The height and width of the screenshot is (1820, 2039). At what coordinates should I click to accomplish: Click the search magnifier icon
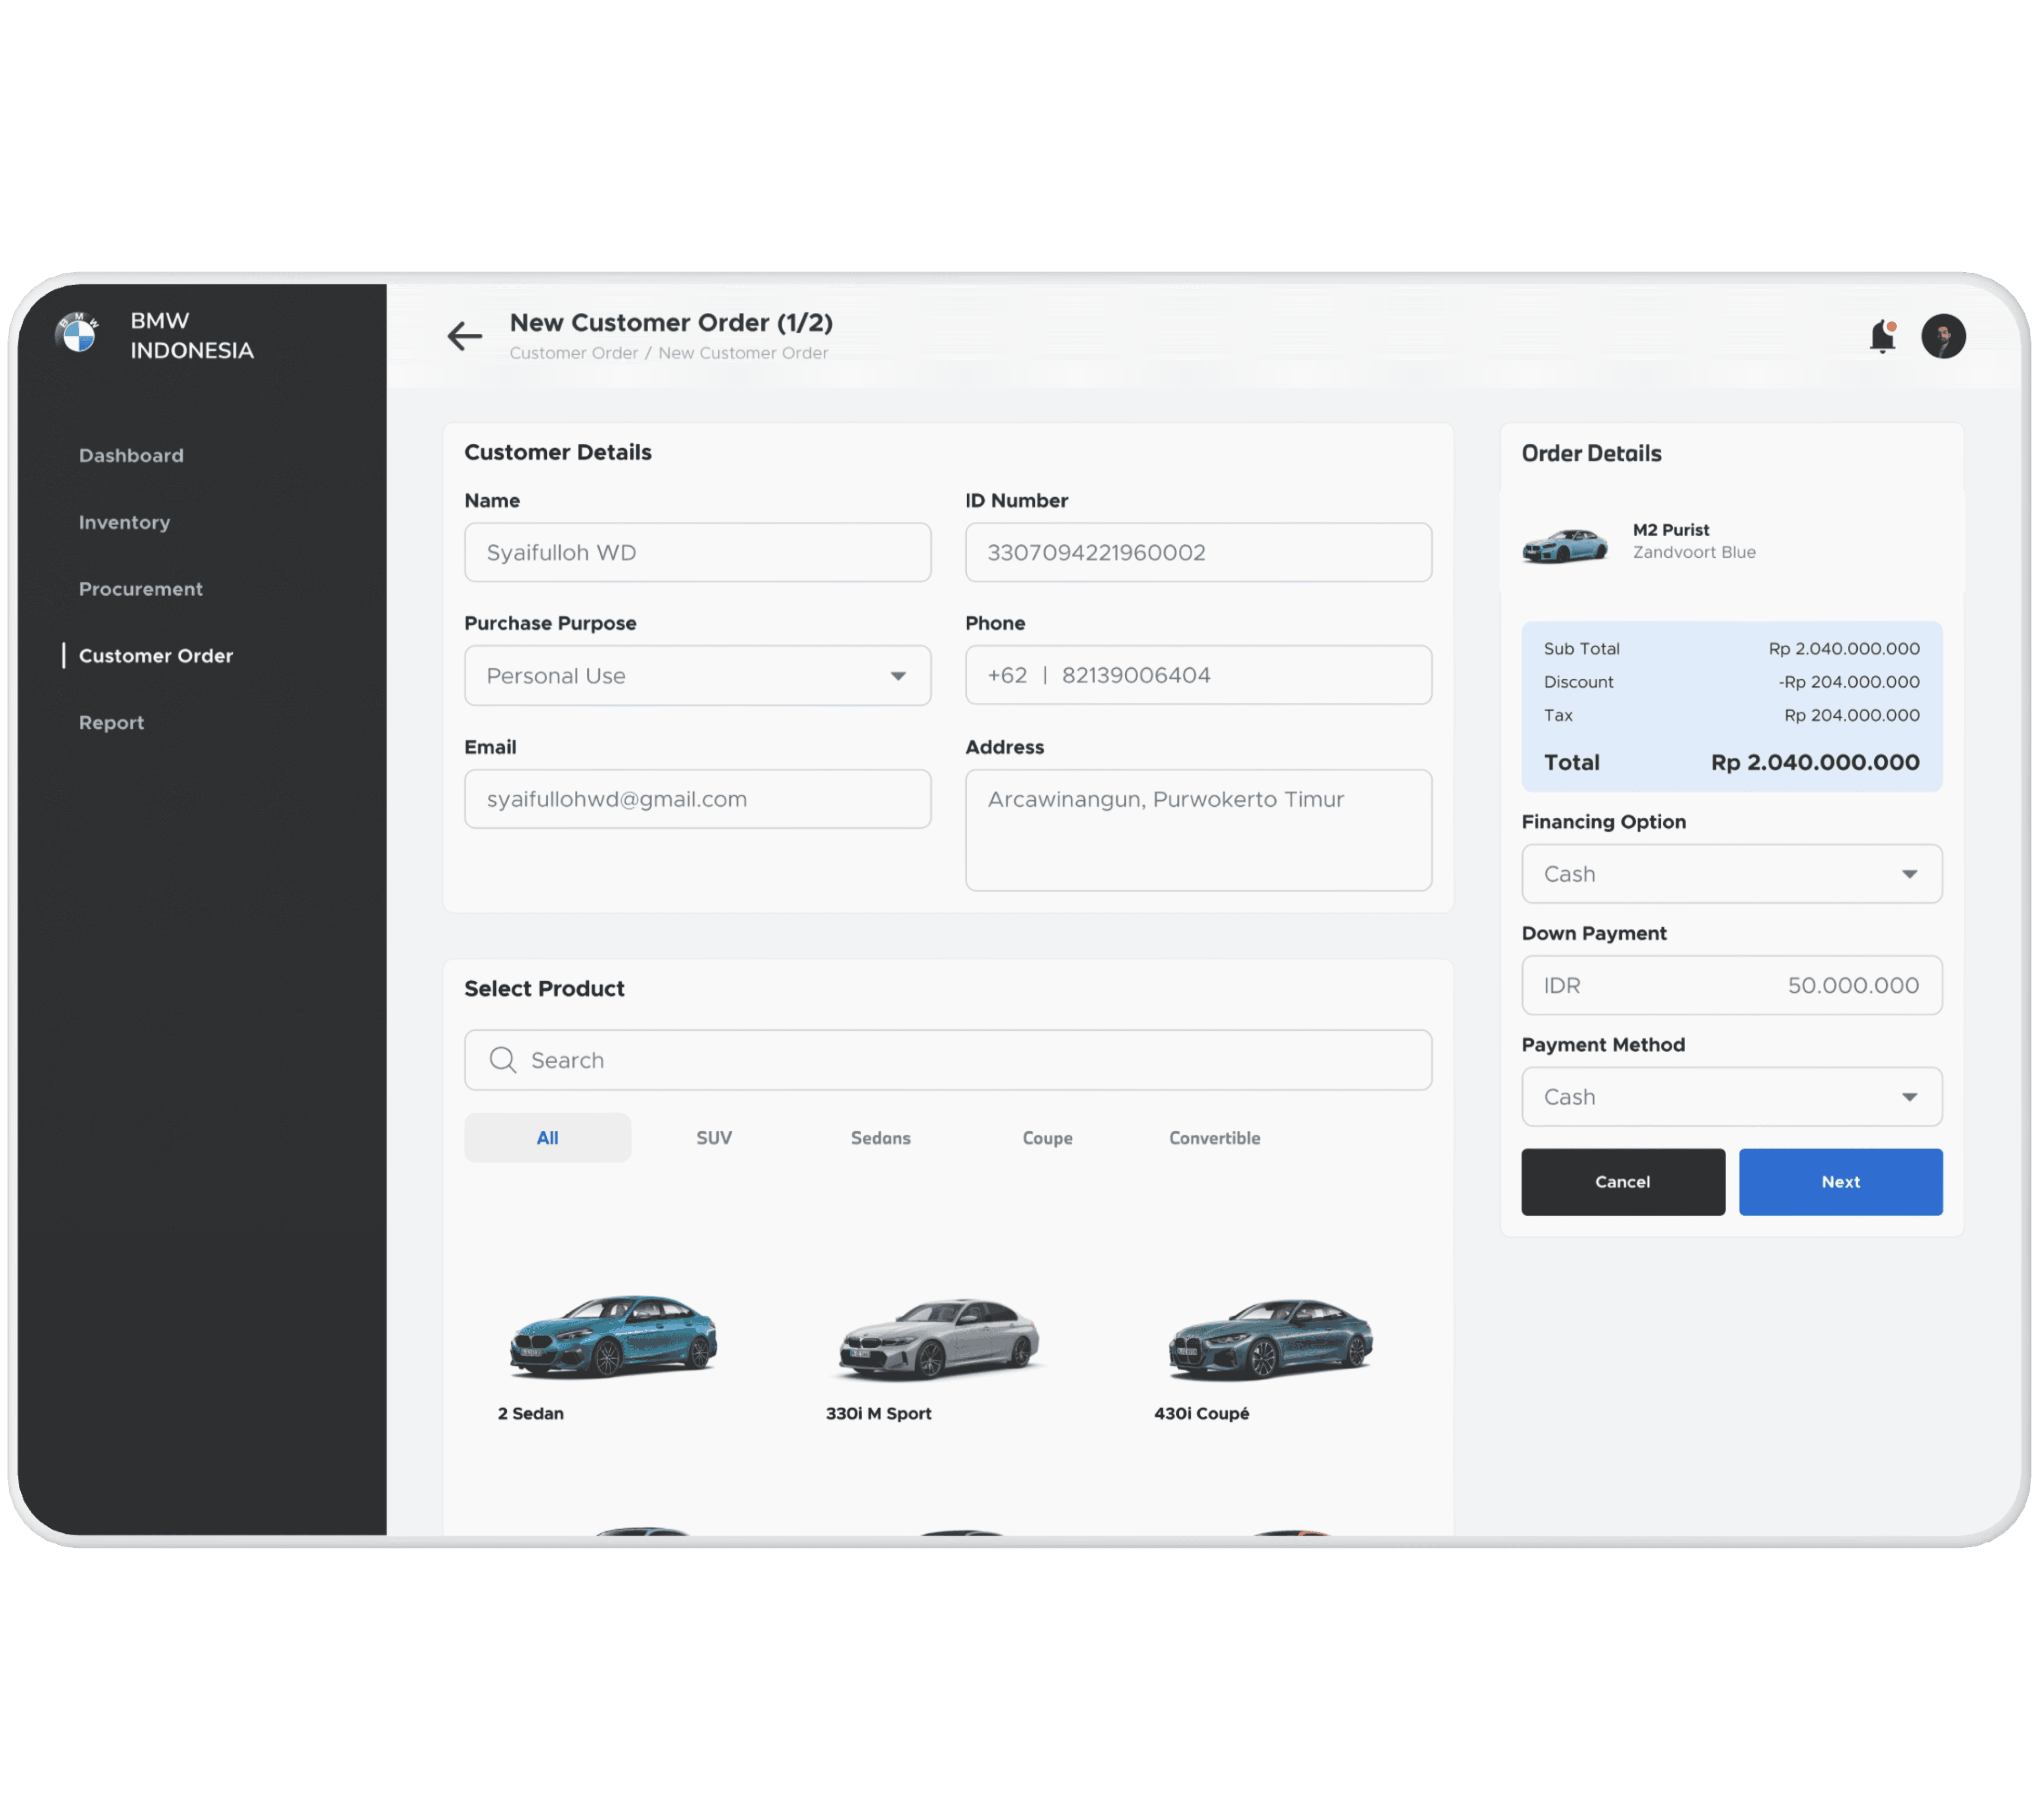coord(503,1060)
